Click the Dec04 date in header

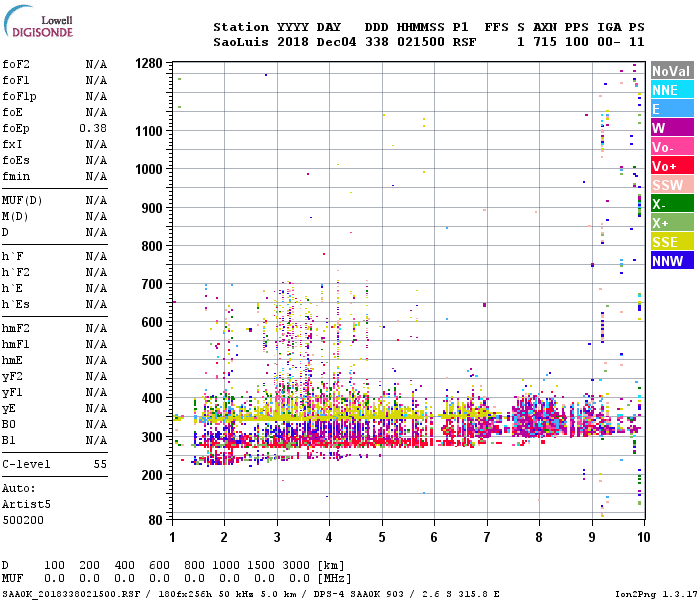(336, 42)
